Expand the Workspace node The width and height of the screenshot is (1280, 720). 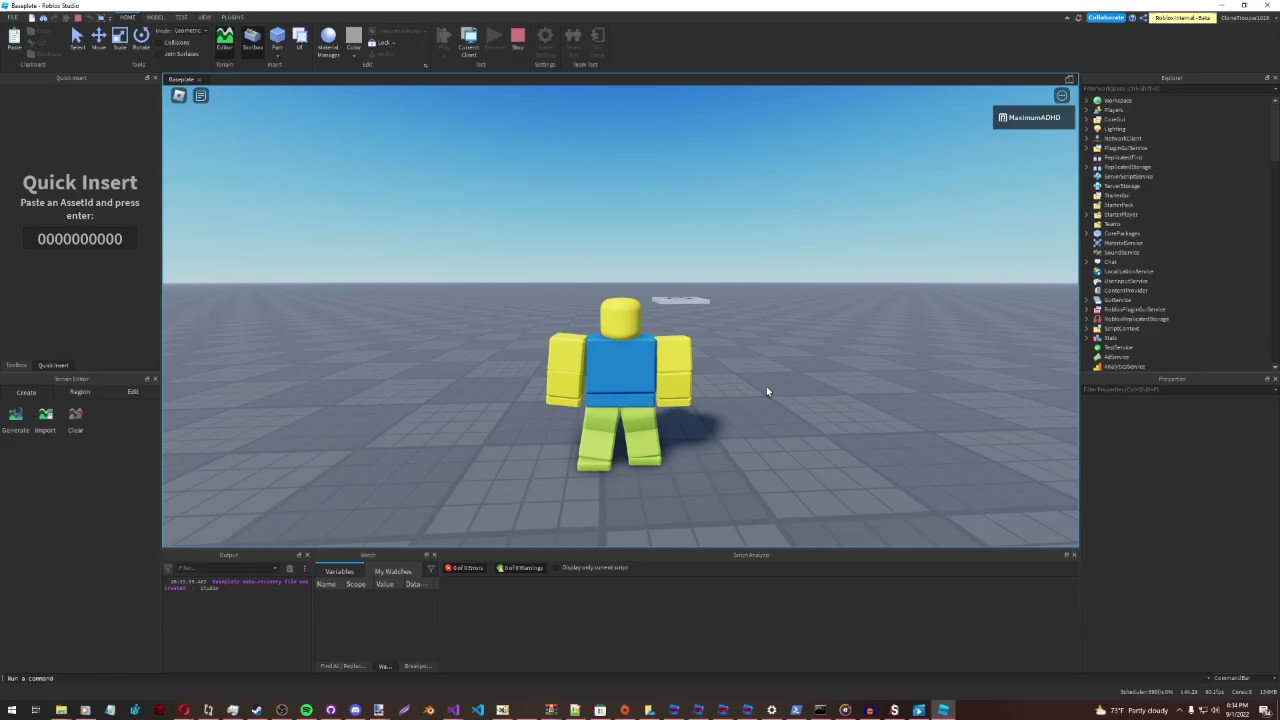coord(1087,100)
